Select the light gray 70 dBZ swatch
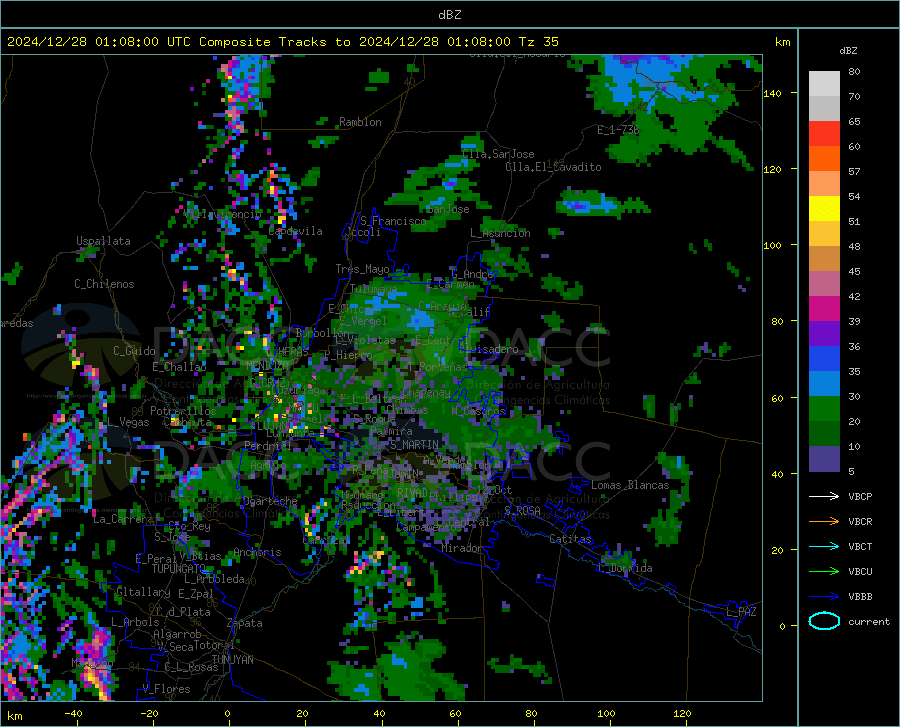 pos(824,84)
